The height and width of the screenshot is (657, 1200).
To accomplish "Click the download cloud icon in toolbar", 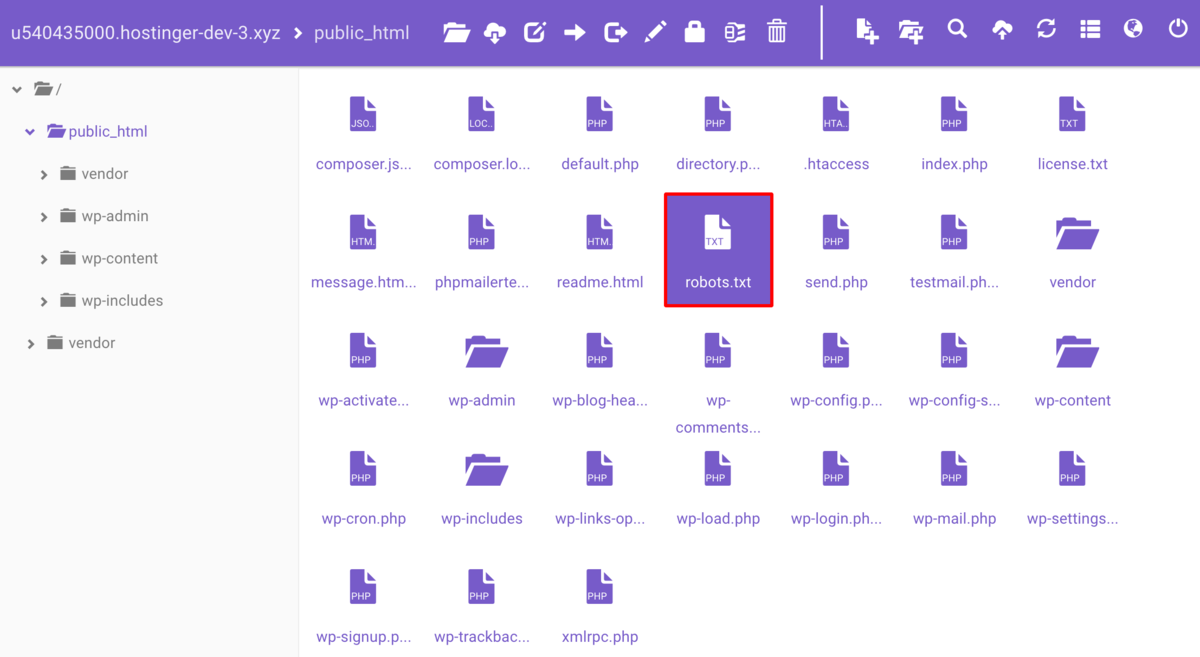I will (x=495, y=32).
